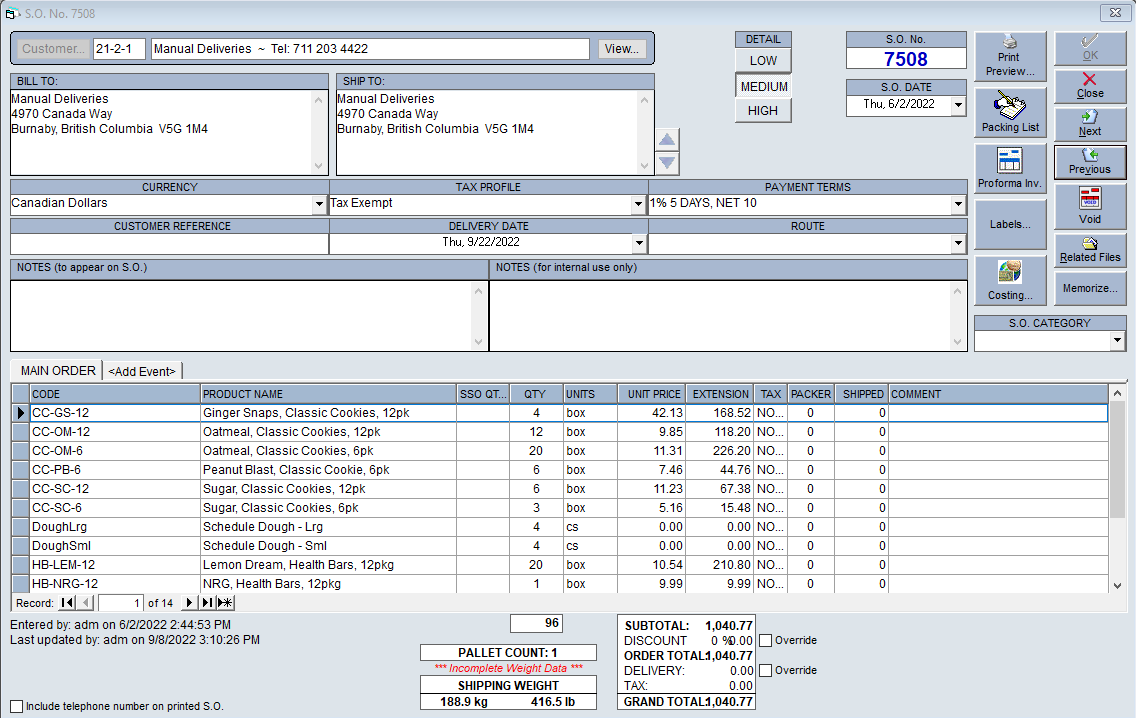Screen dimensions: 1136x718
Task: Move ship-to address up arrow
Action: point(667,139)
